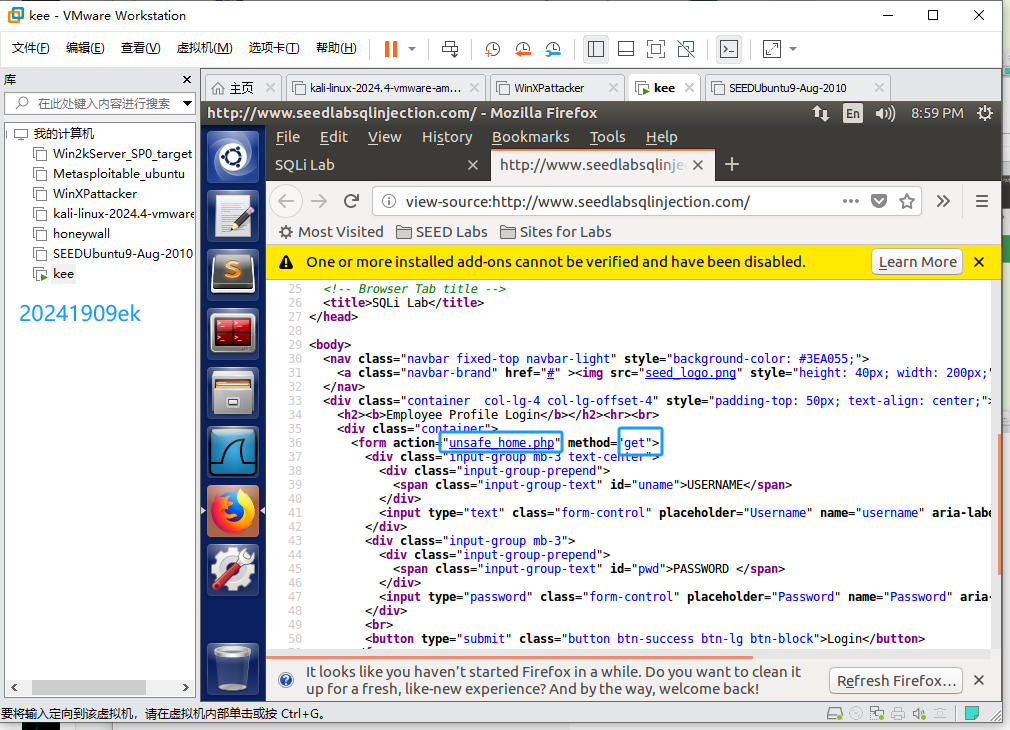
Task: Open the Firefox hamburger menu
Action: [981, 201]
